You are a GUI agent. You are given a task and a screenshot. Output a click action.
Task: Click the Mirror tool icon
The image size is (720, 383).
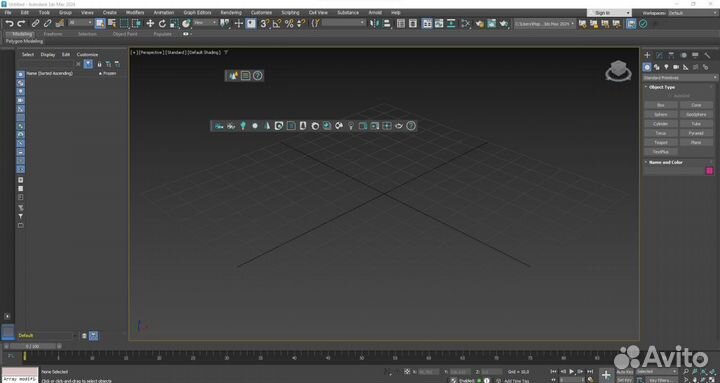375,23
